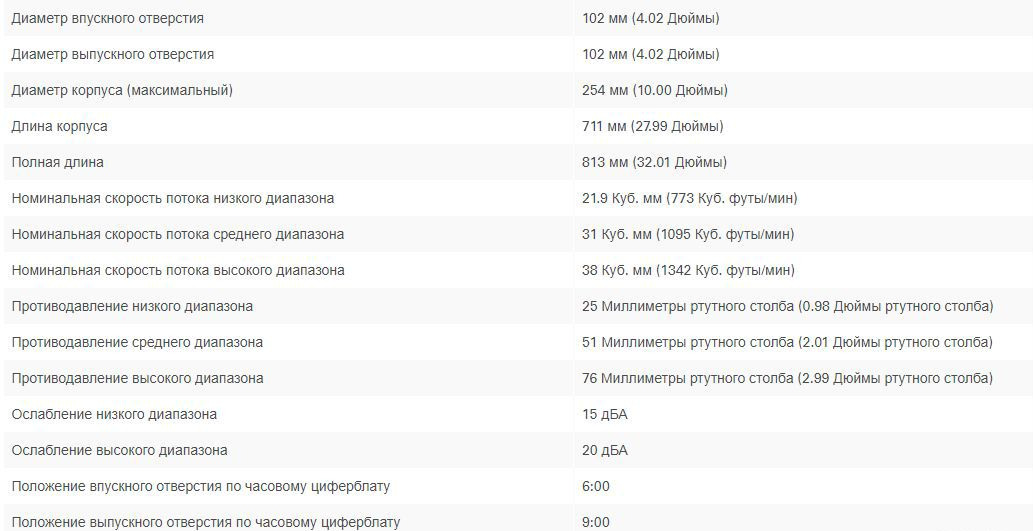This screenshot has width=1033, height=531.
Task: Select the value "21.9 Куб. мм (773 Куб. футы/мин)"
Action: pos(689,198)
